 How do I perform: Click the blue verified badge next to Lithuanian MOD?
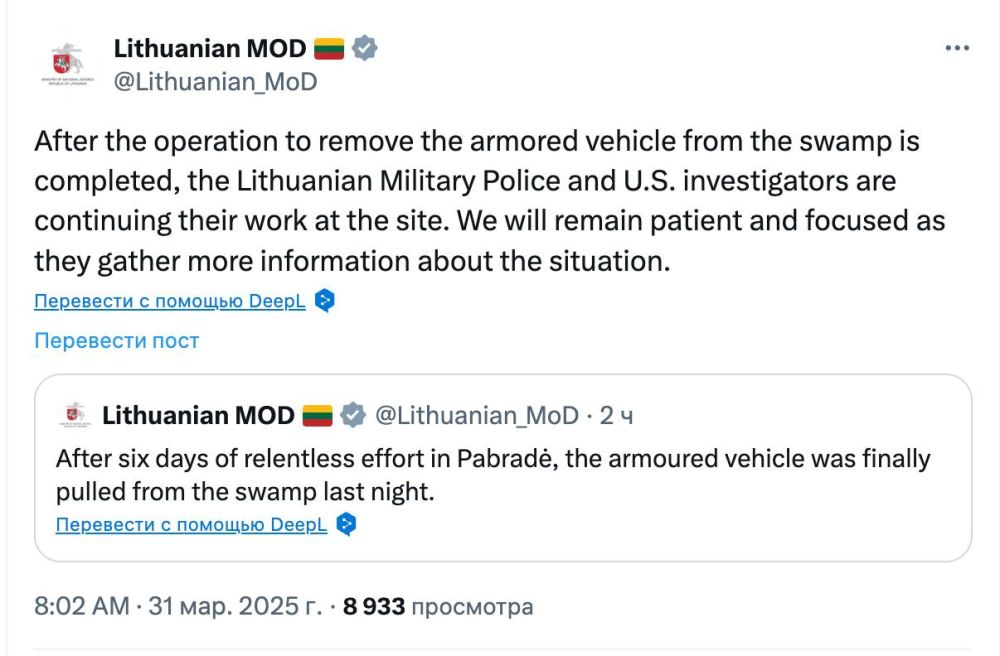click(367, 46)
